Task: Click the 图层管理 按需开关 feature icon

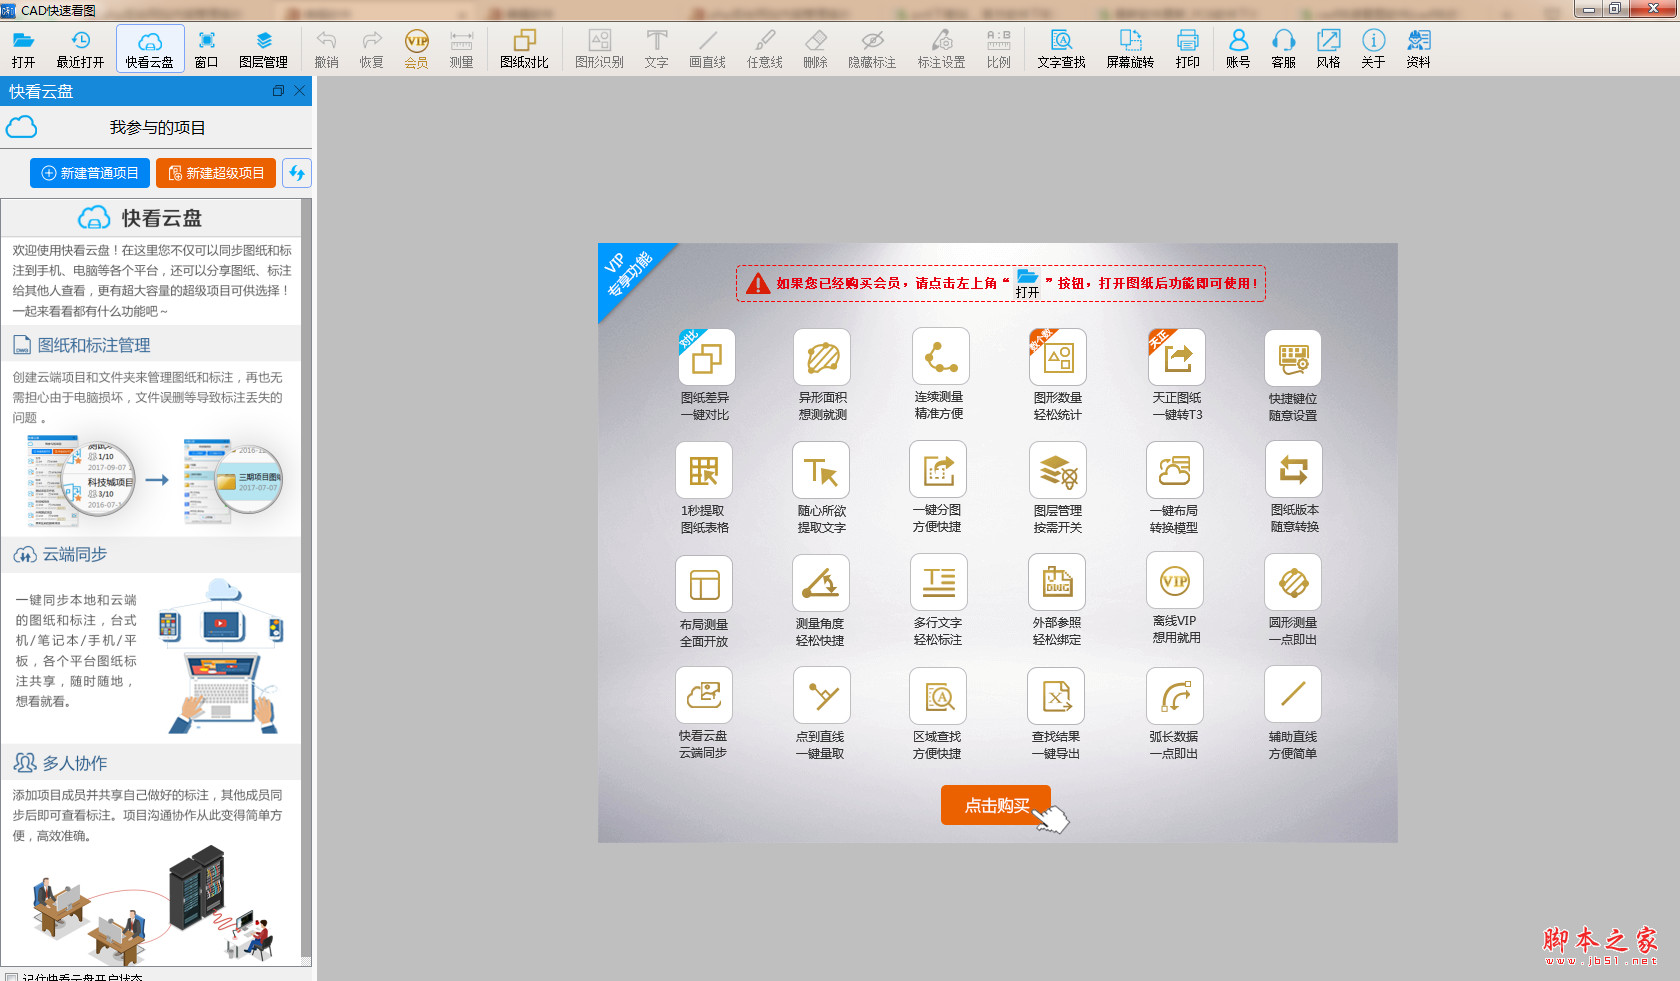Action: [1058, 470]
